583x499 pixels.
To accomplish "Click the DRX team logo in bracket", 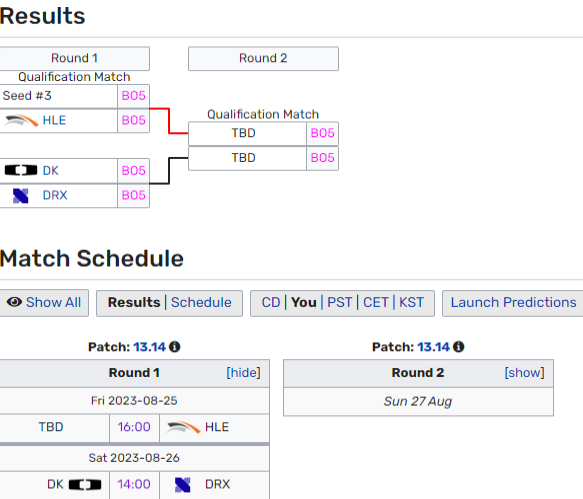I will pyautogui.click(x=20, y=196).
